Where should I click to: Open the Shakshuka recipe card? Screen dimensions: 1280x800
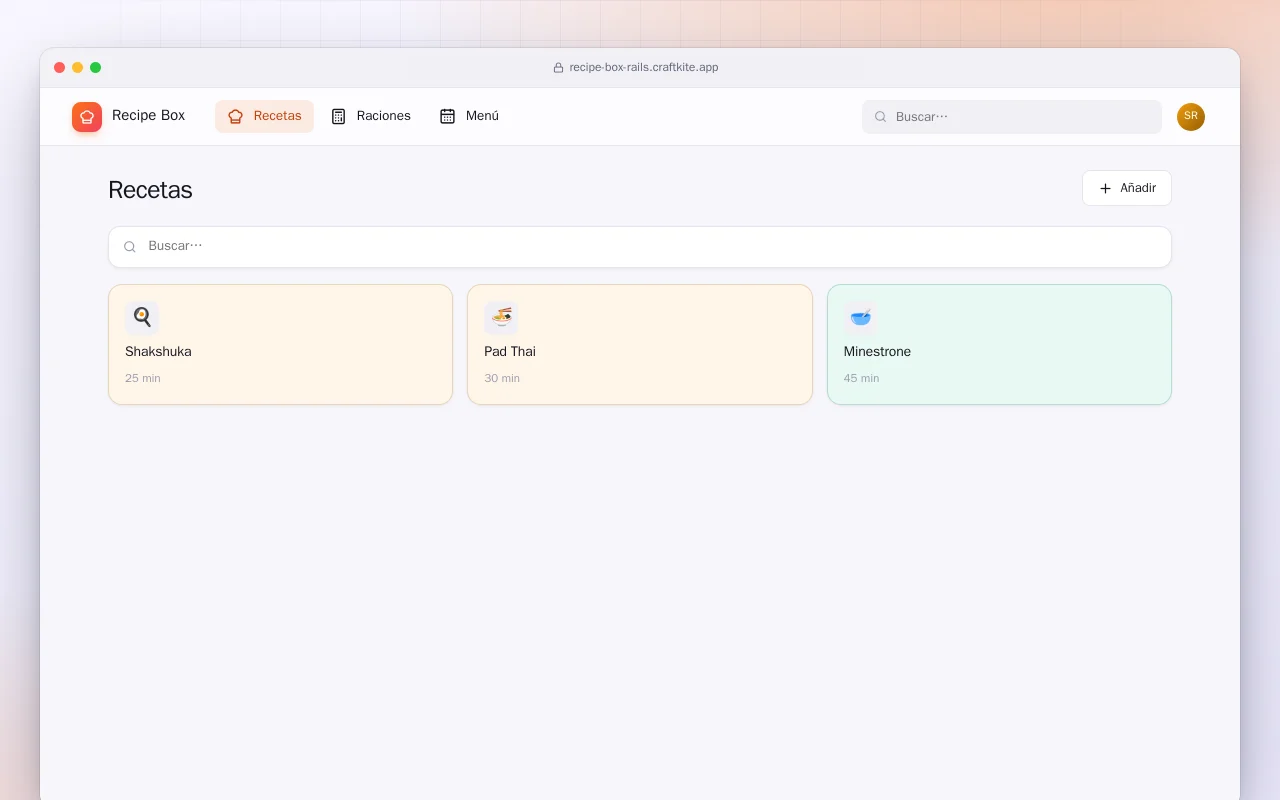click(x=280, y=345)
